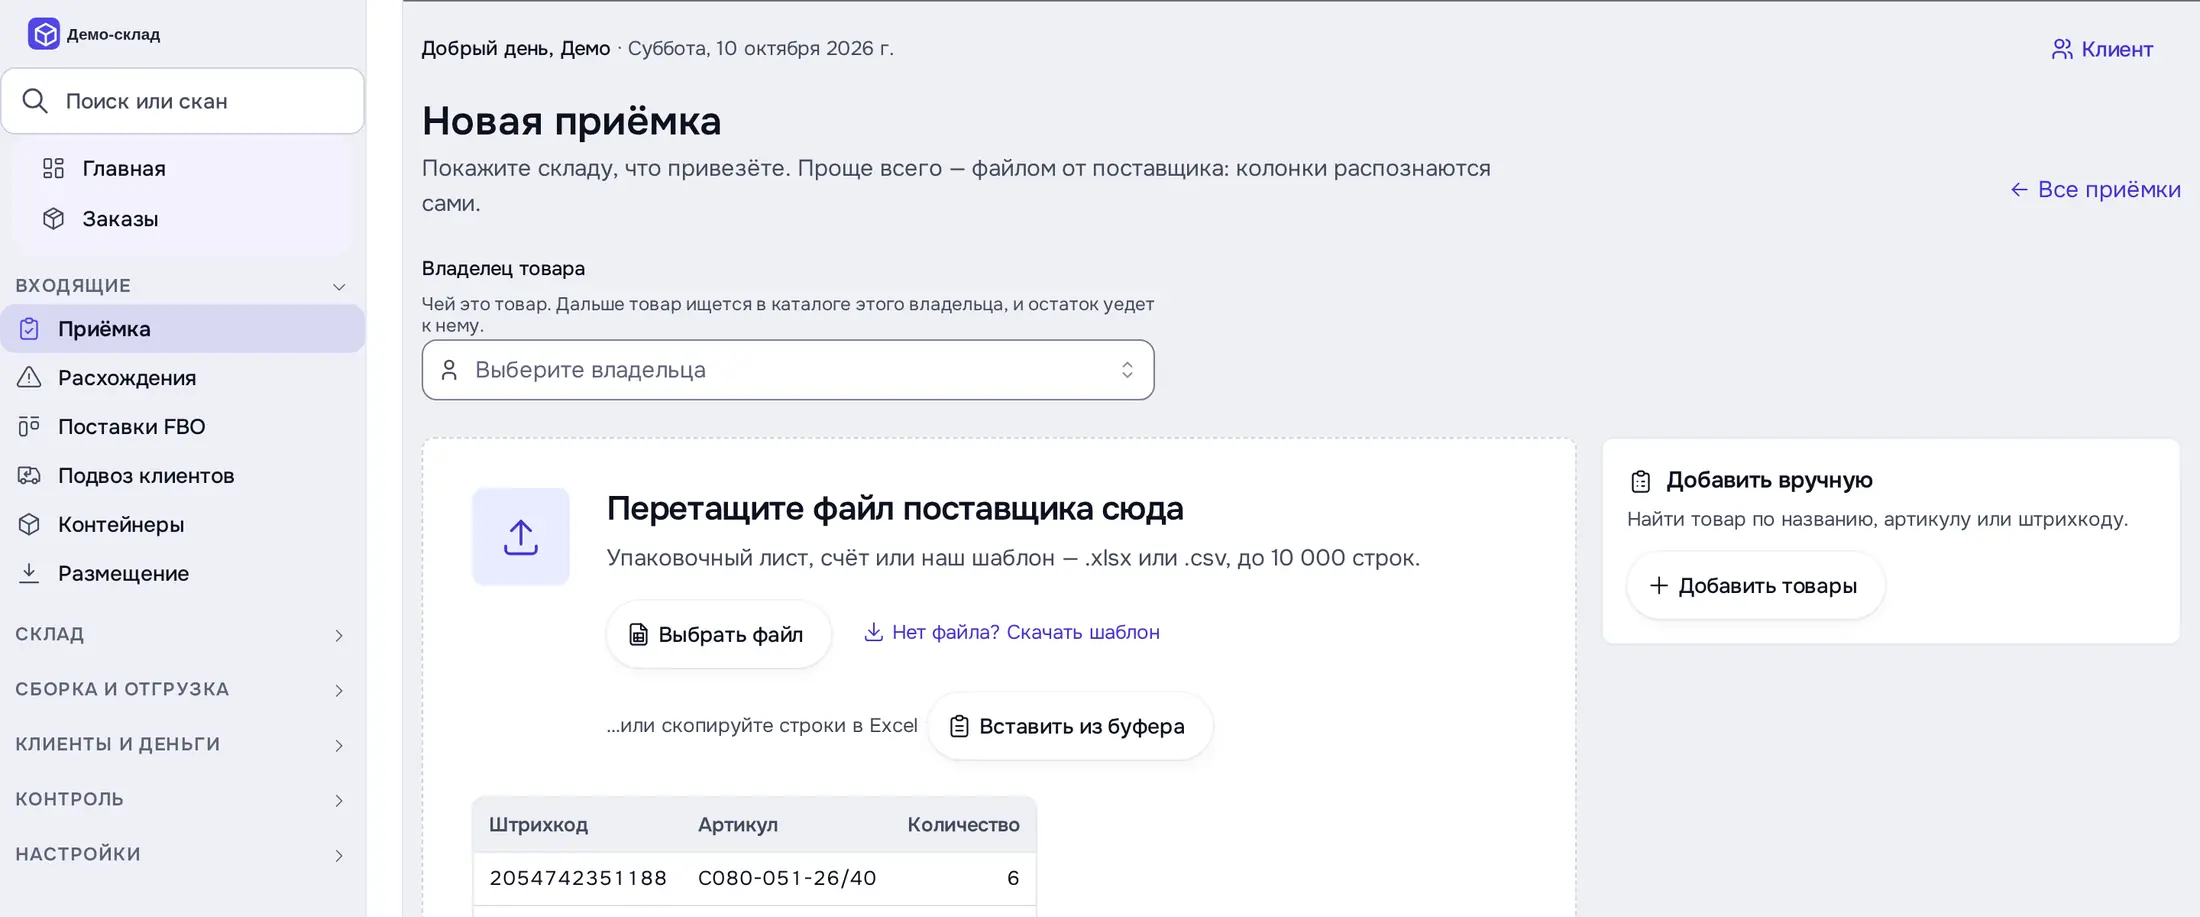Click the Количество column header

[x=963, y=825]
